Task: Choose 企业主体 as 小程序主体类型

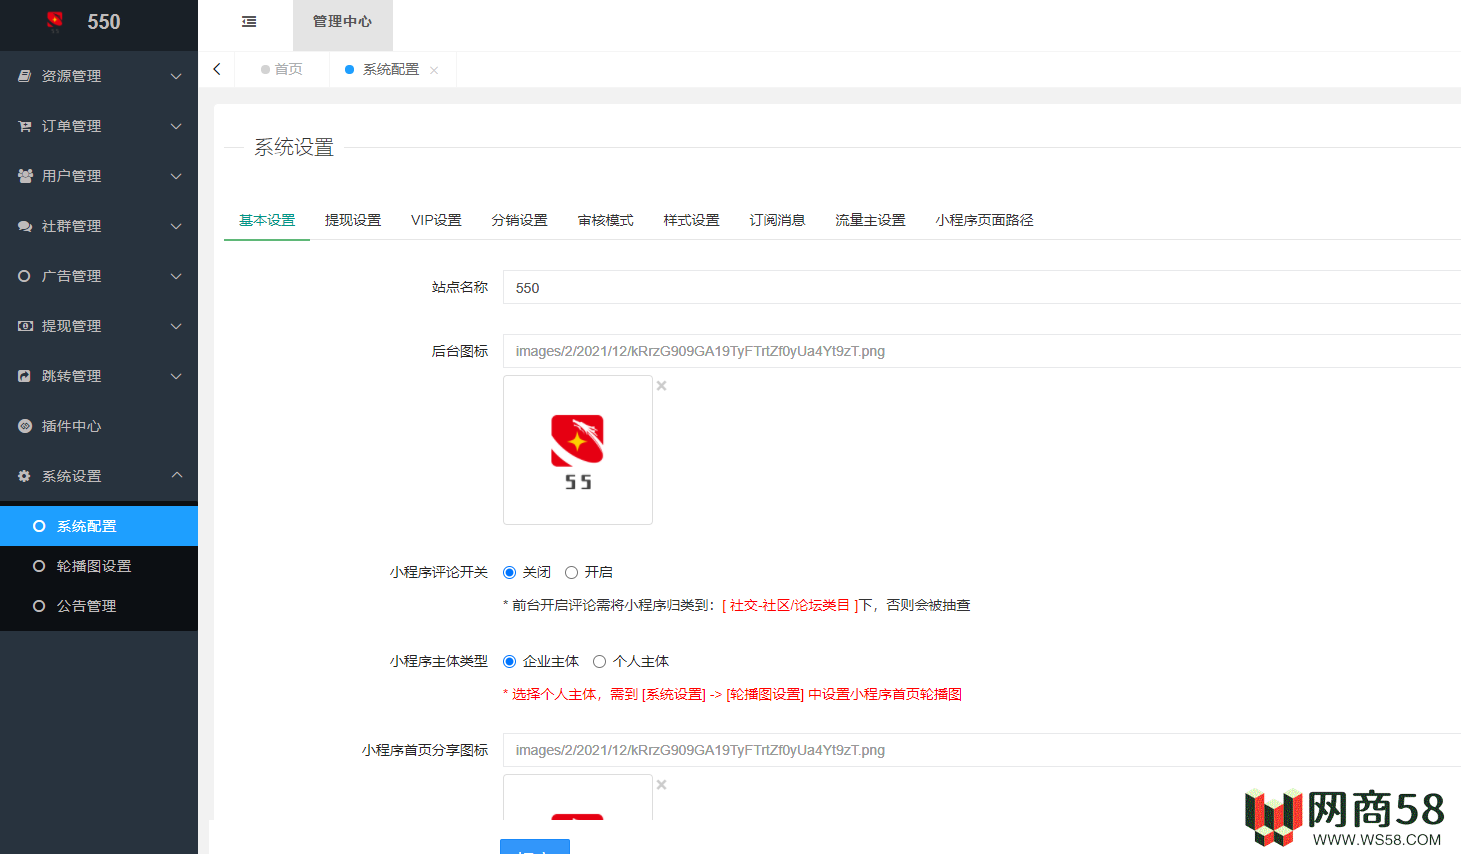Action: (x=509, y=661)
